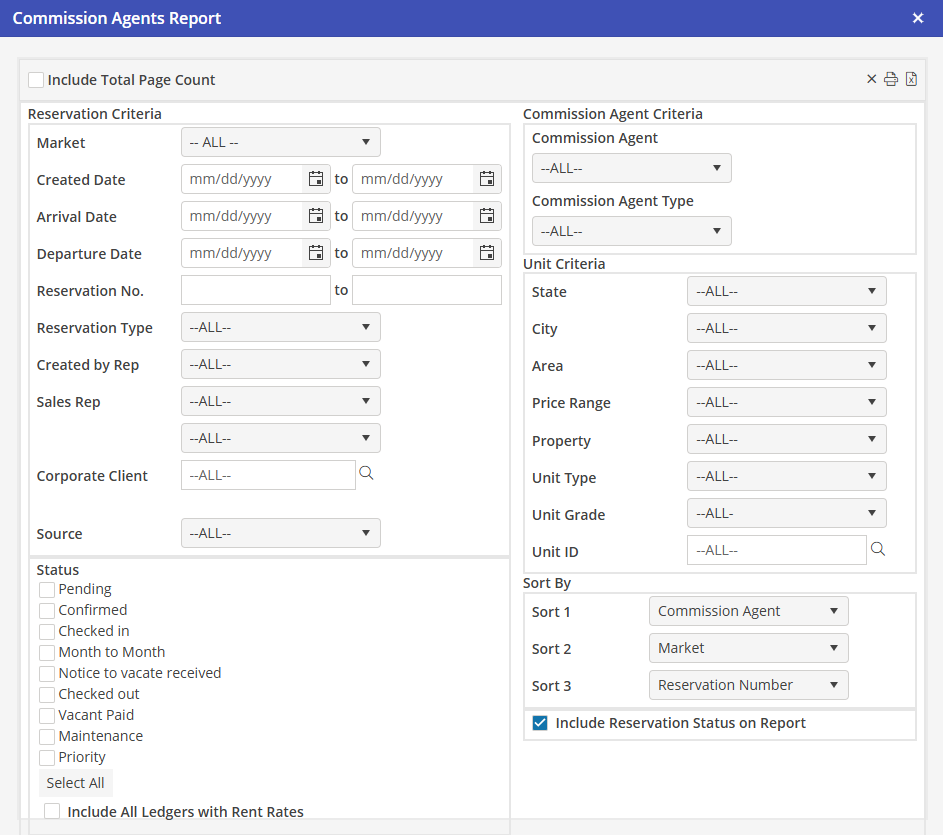This screenshot has width=943, height=835.
Task: Export report to Excel file icon
Action: coord(911,80)
